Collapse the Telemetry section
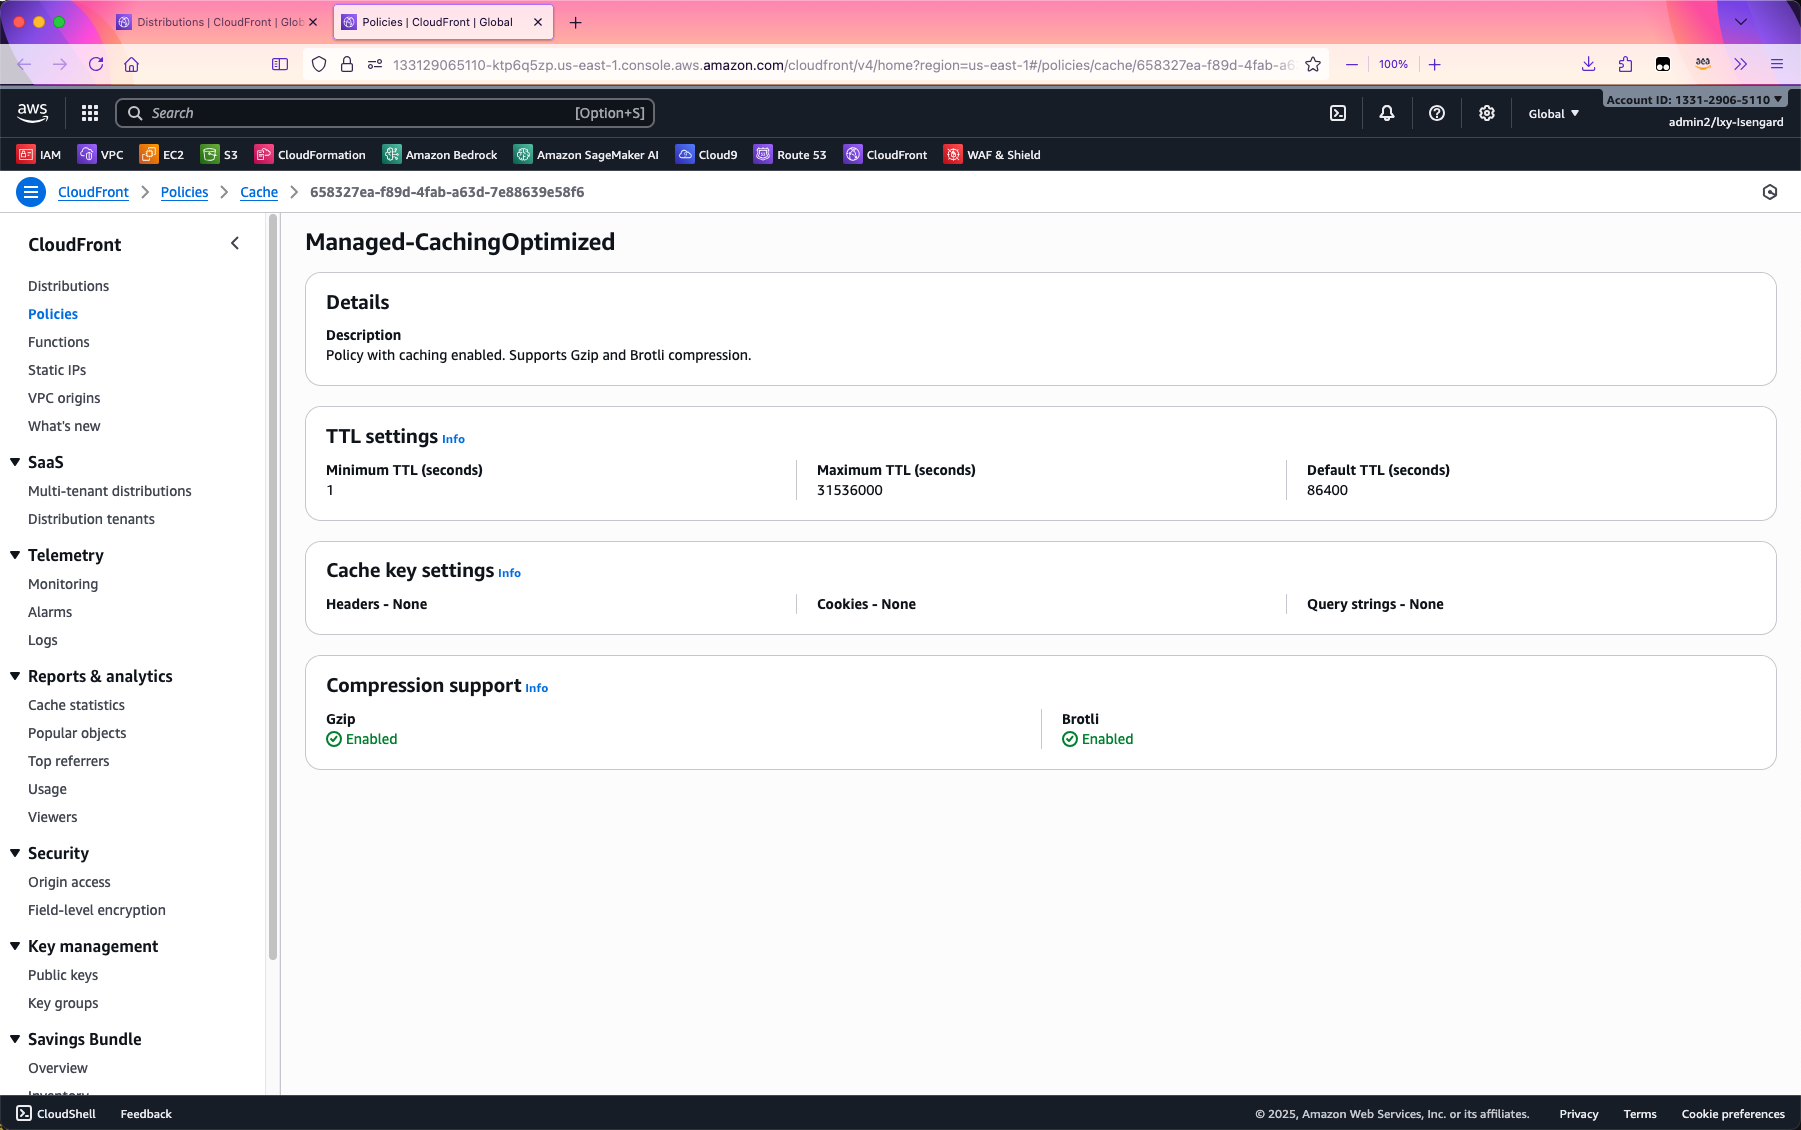The height and width of the screenshot is (1130, 1801). (15, 555)
